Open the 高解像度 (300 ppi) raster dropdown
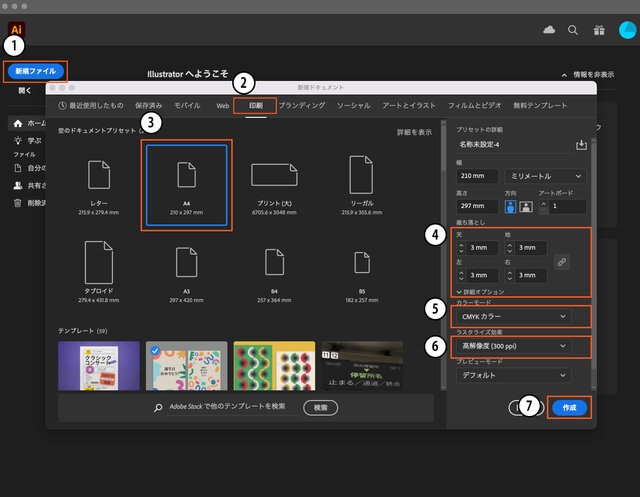 click(x=514, y=346)
